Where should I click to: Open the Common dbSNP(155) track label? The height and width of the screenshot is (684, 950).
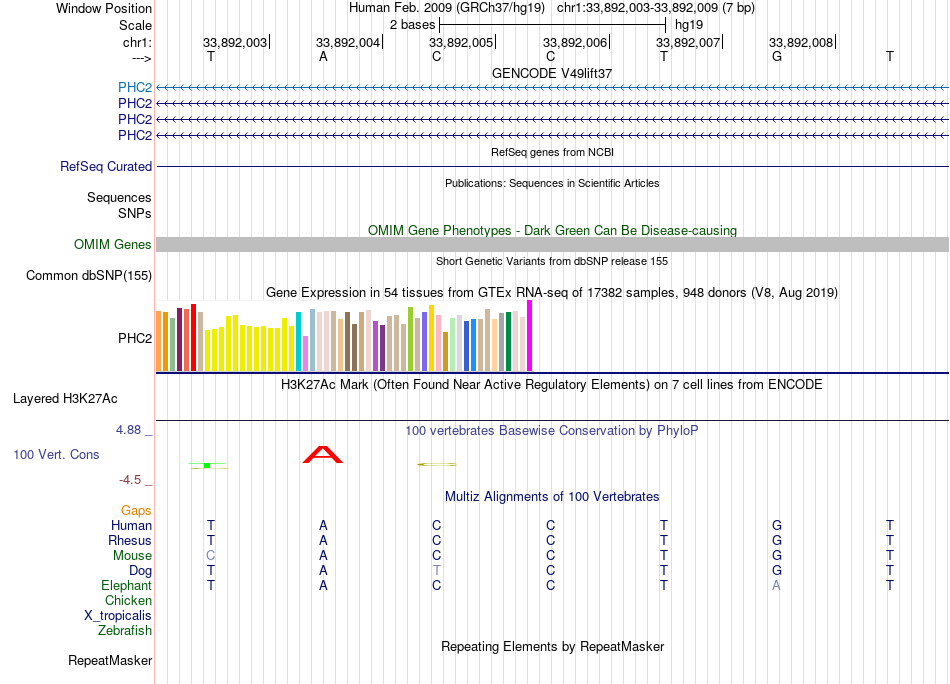88,276
